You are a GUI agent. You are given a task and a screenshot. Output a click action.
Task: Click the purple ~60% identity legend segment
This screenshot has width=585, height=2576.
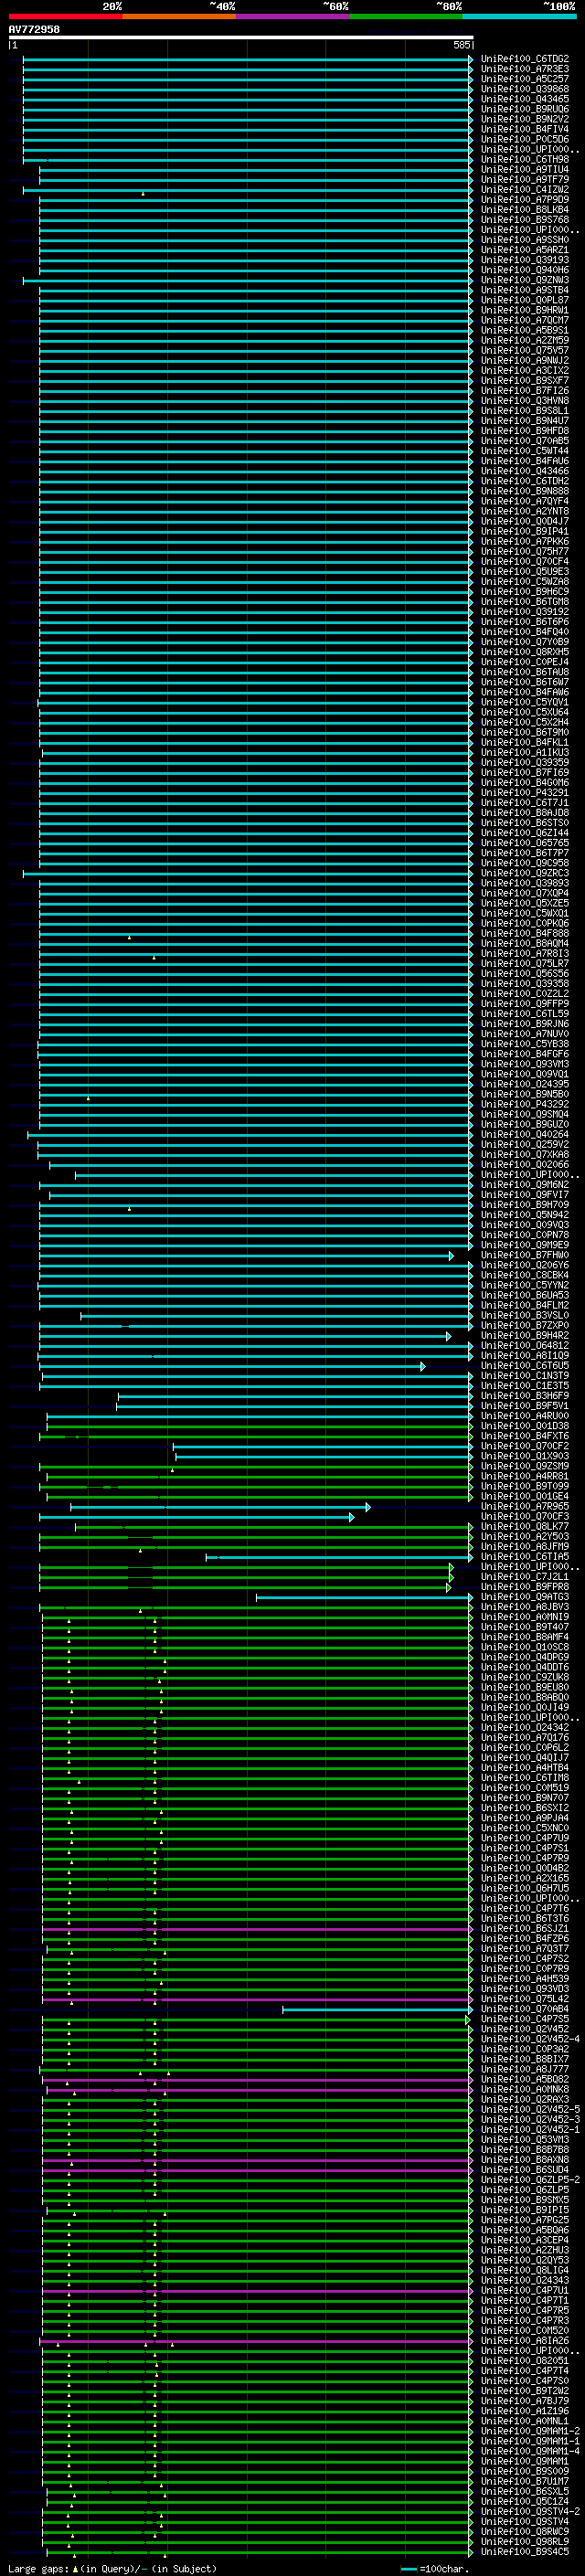tap(293, 16)
